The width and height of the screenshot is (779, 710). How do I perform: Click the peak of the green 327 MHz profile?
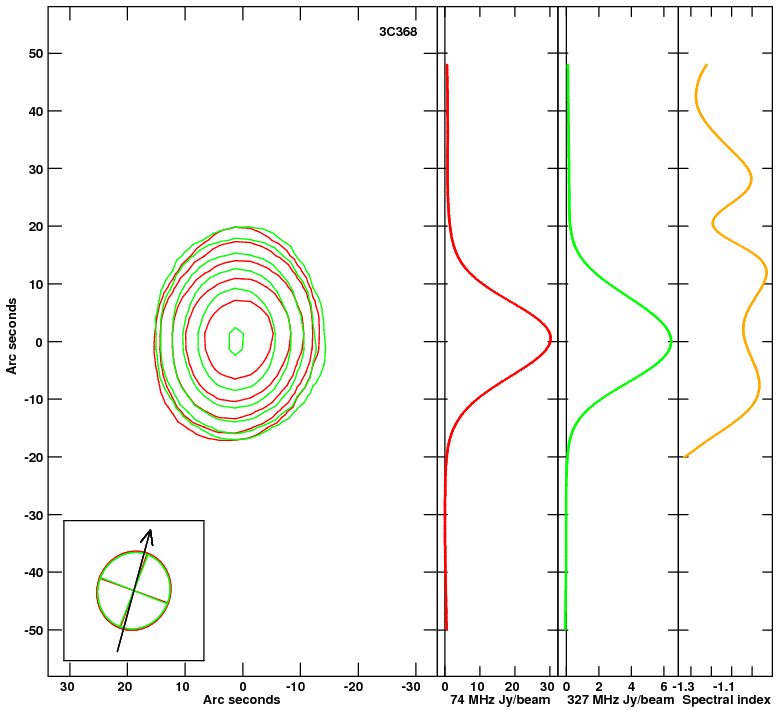pyautogui.click(x=671, y=341)
